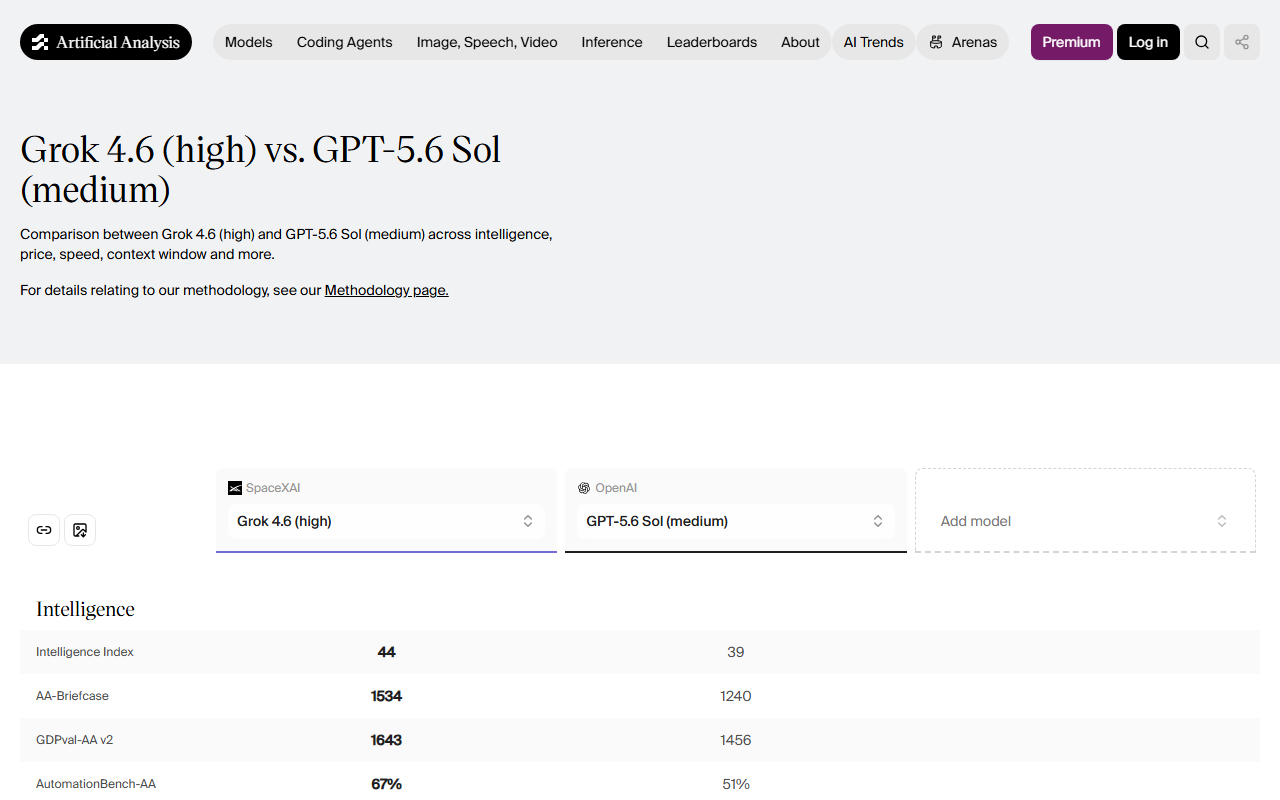Open the Add model dropdown
Screen dimensions: 1280x800
(x=1085, y=521)
